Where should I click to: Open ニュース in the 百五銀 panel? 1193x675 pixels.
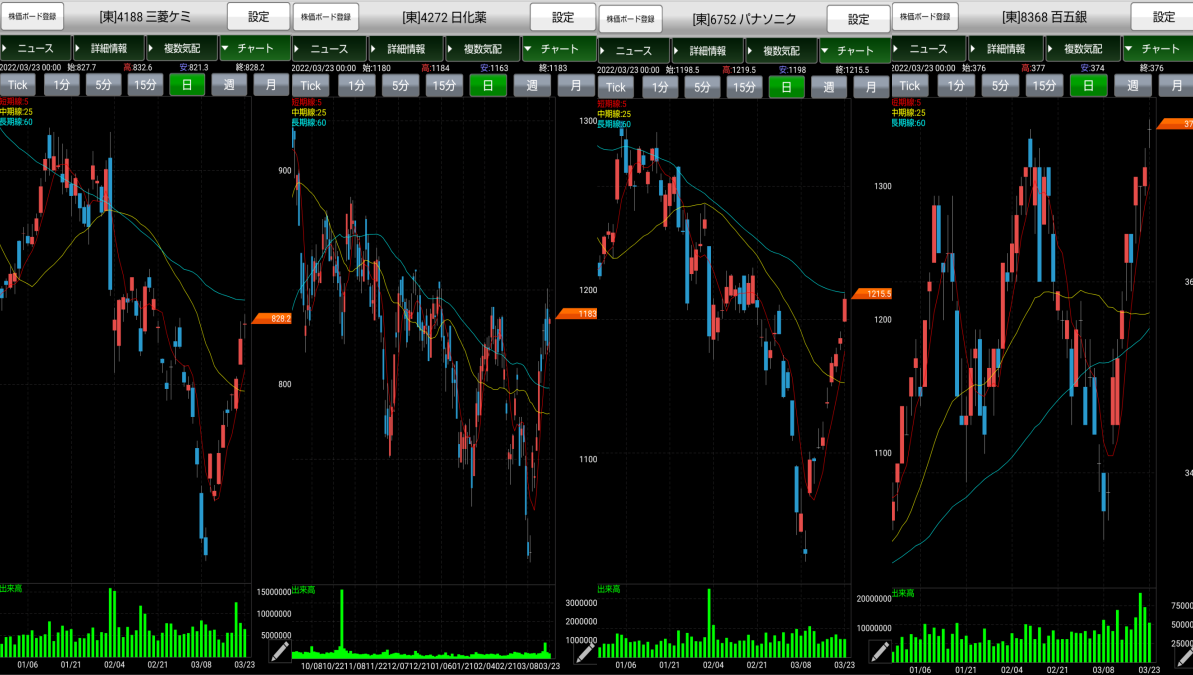[x=927, y=48]
